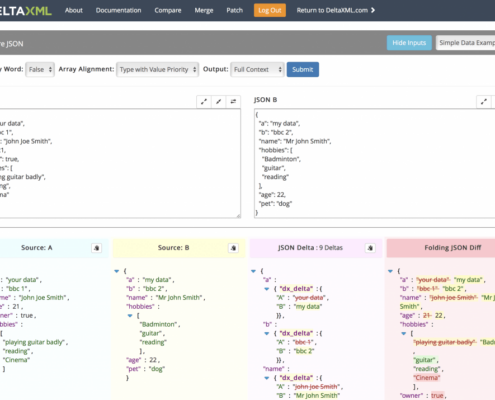Viewport: 495px width, 400px height.
Task: Click the icon button beside the JSON Delta heading
Action: pyautogui.click(x=370, y=248)
